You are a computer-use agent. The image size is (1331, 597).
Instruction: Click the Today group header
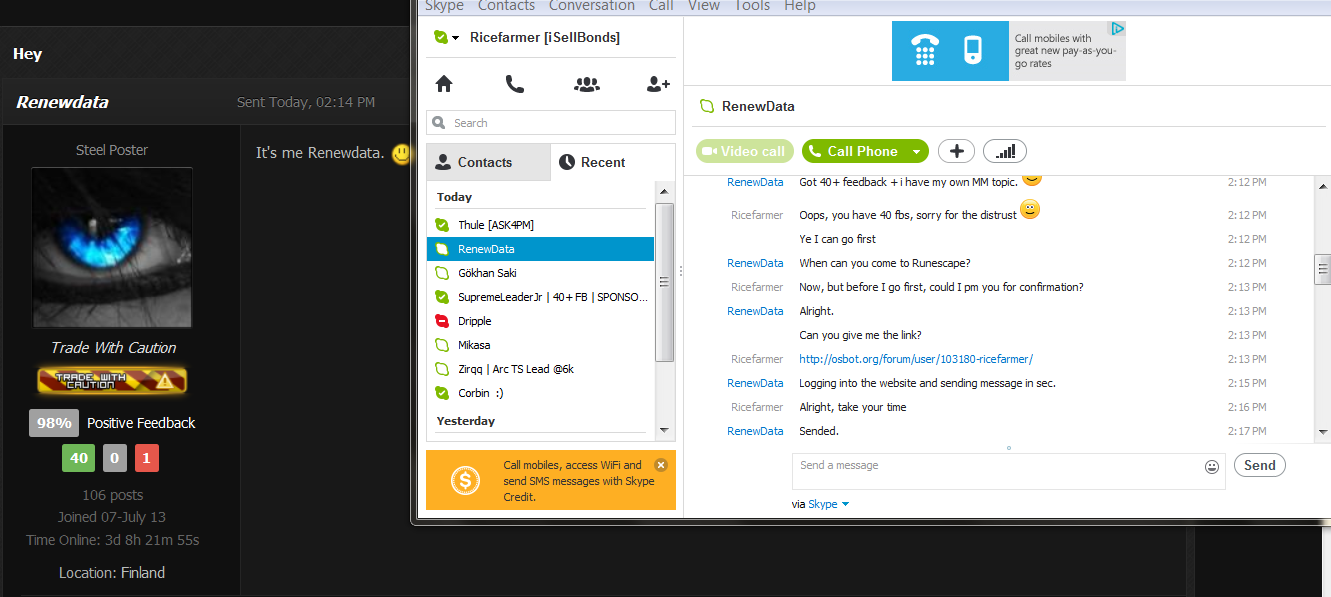pos(455,197)
